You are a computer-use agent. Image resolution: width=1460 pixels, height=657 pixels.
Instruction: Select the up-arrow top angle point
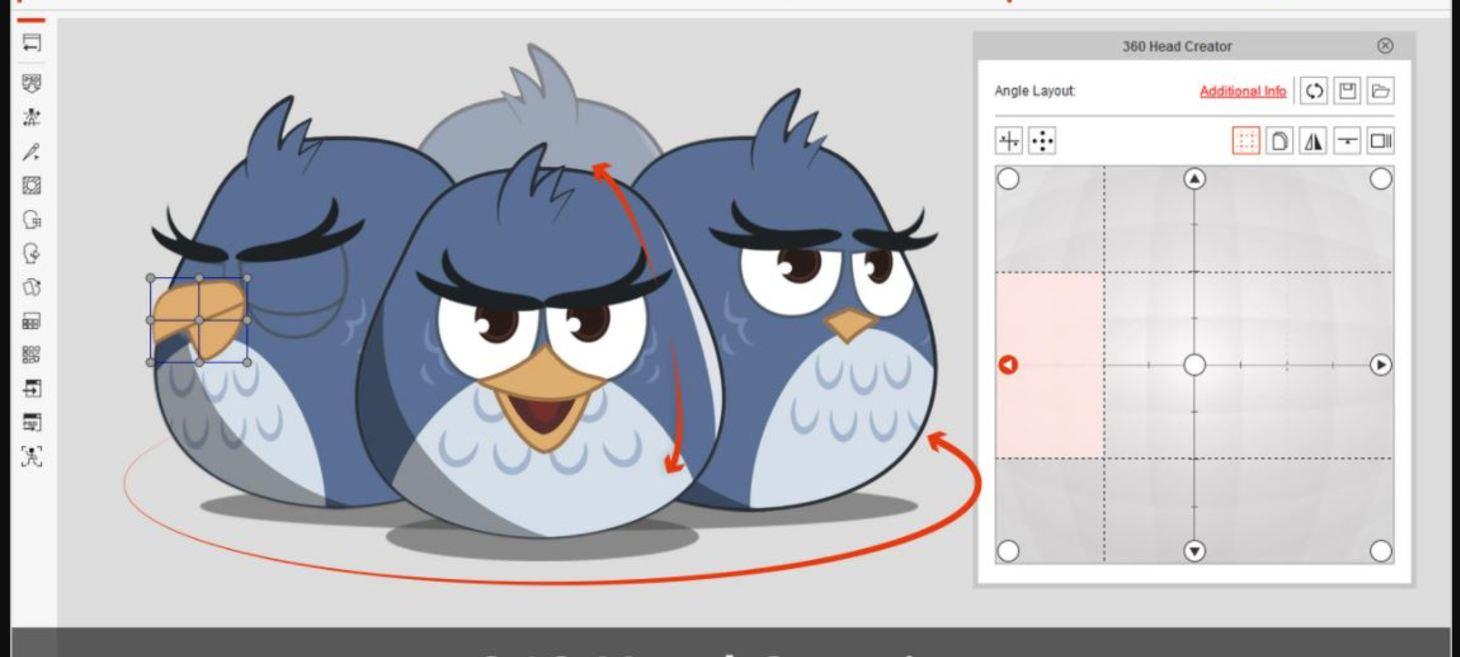1195,178
